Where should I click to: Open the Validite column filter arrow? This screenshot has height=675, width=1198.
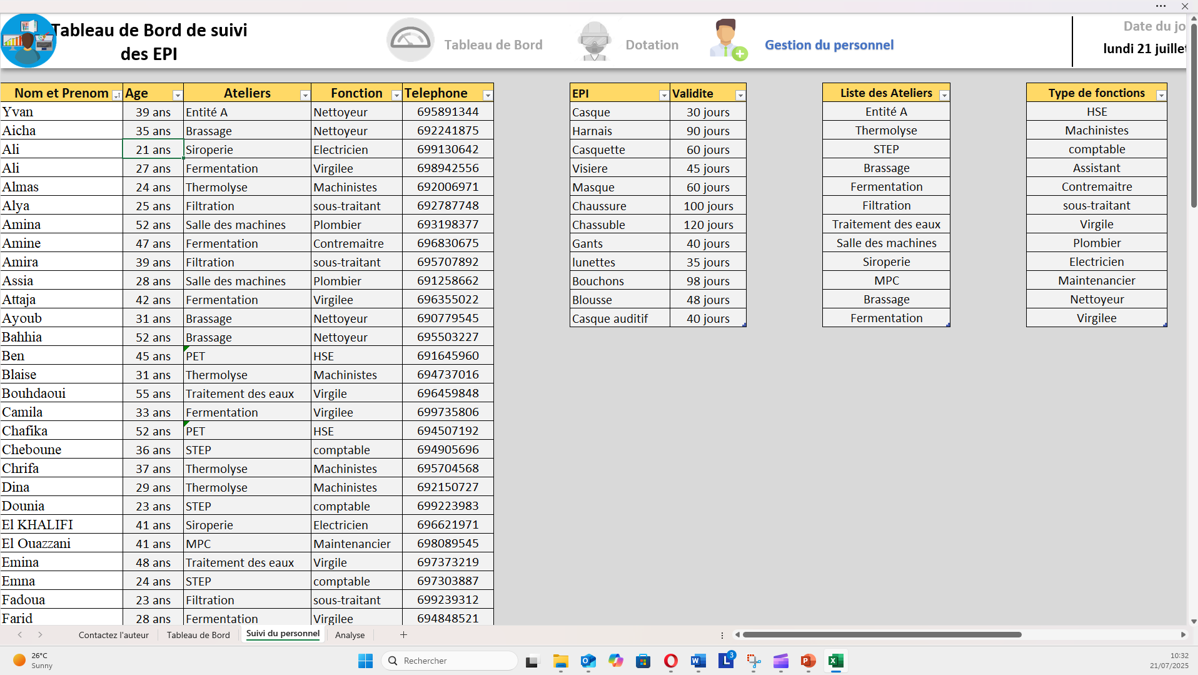tap(740, 95)
